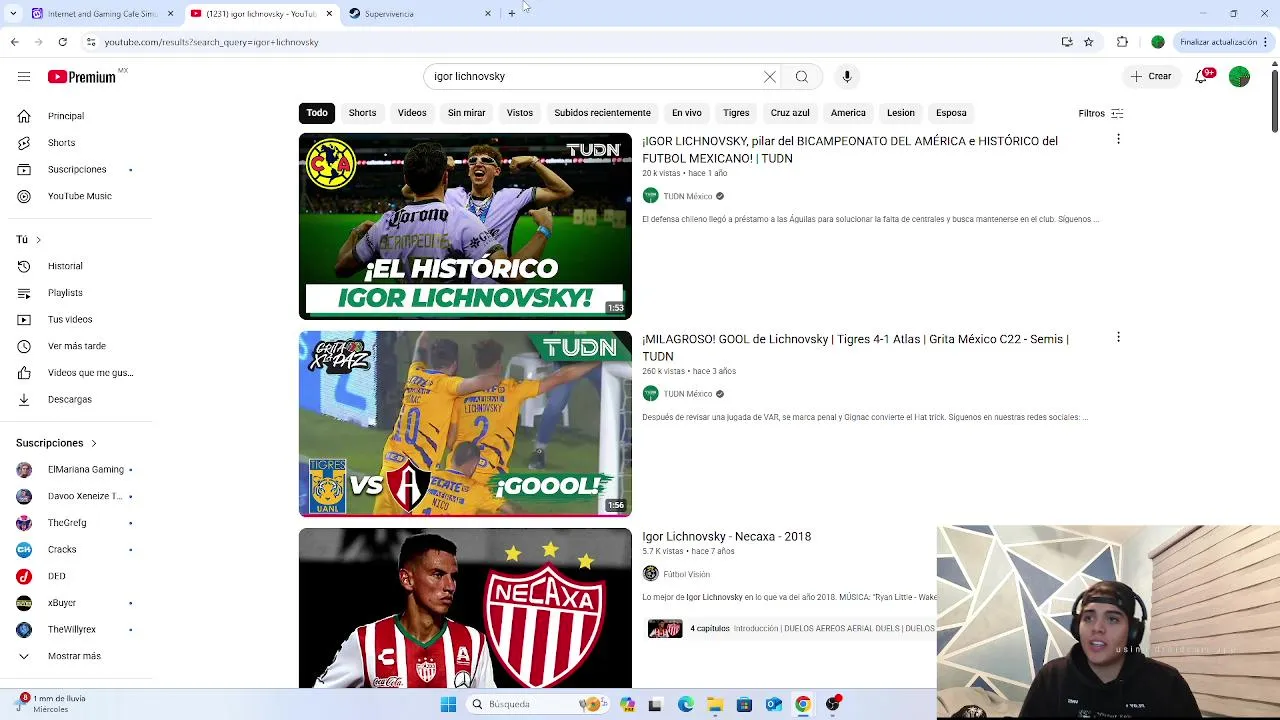1280x720 pixels.
Task: Open options menu for IGOR LICHNOVSKY pilar video
Action: point(1118,139)
